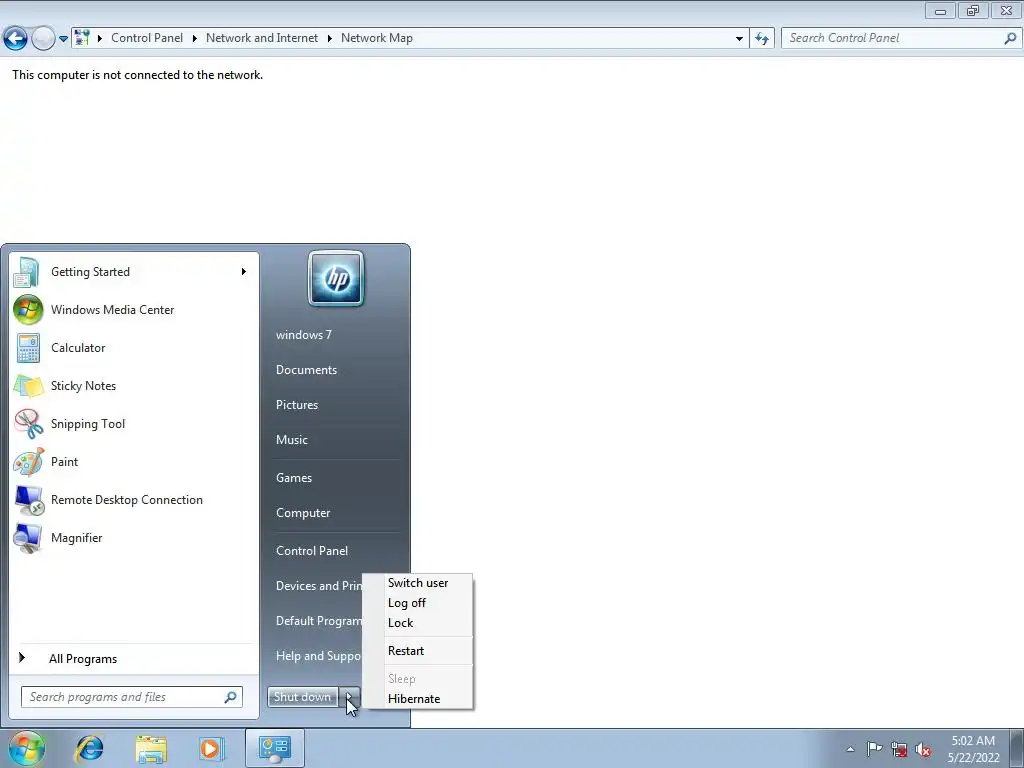The width and height of the screenshot is (1024, 768).
Task: Click the Show desktop strip
Action: [1017, 749]
